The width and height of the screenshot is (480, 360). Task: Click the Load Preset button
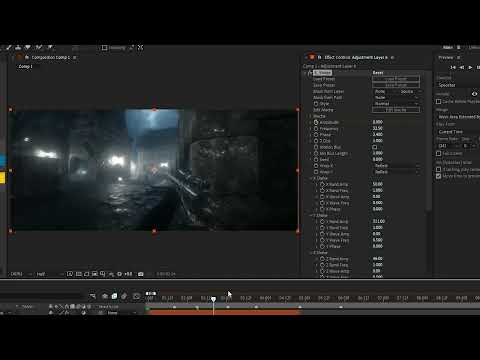396,79
